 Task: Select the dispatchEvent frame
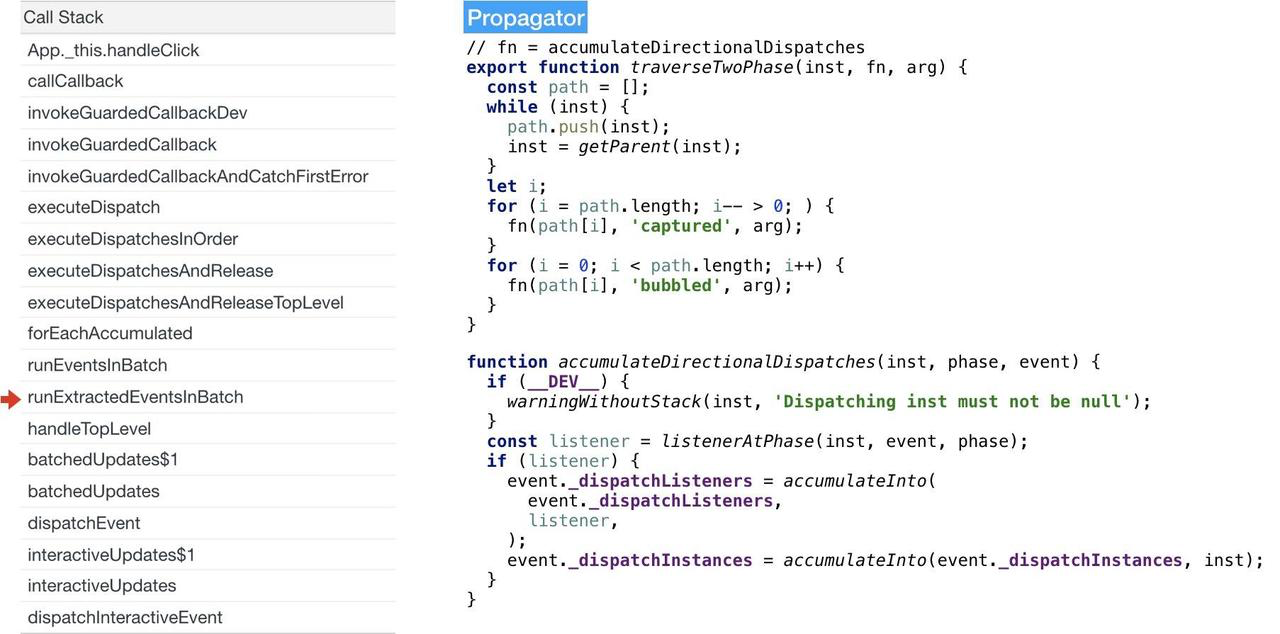(208, 523)
